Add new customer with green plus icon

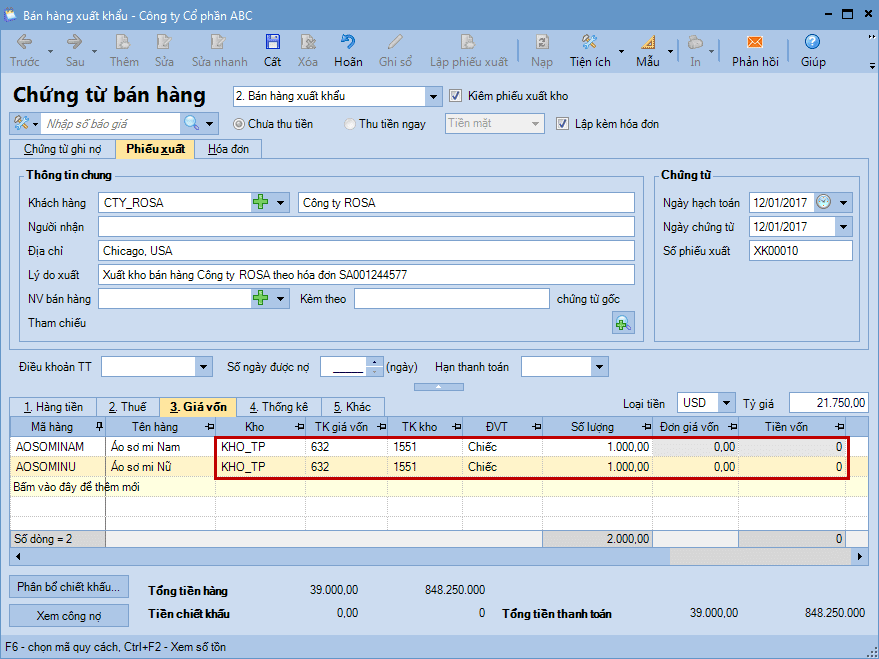tap(261, 202)
